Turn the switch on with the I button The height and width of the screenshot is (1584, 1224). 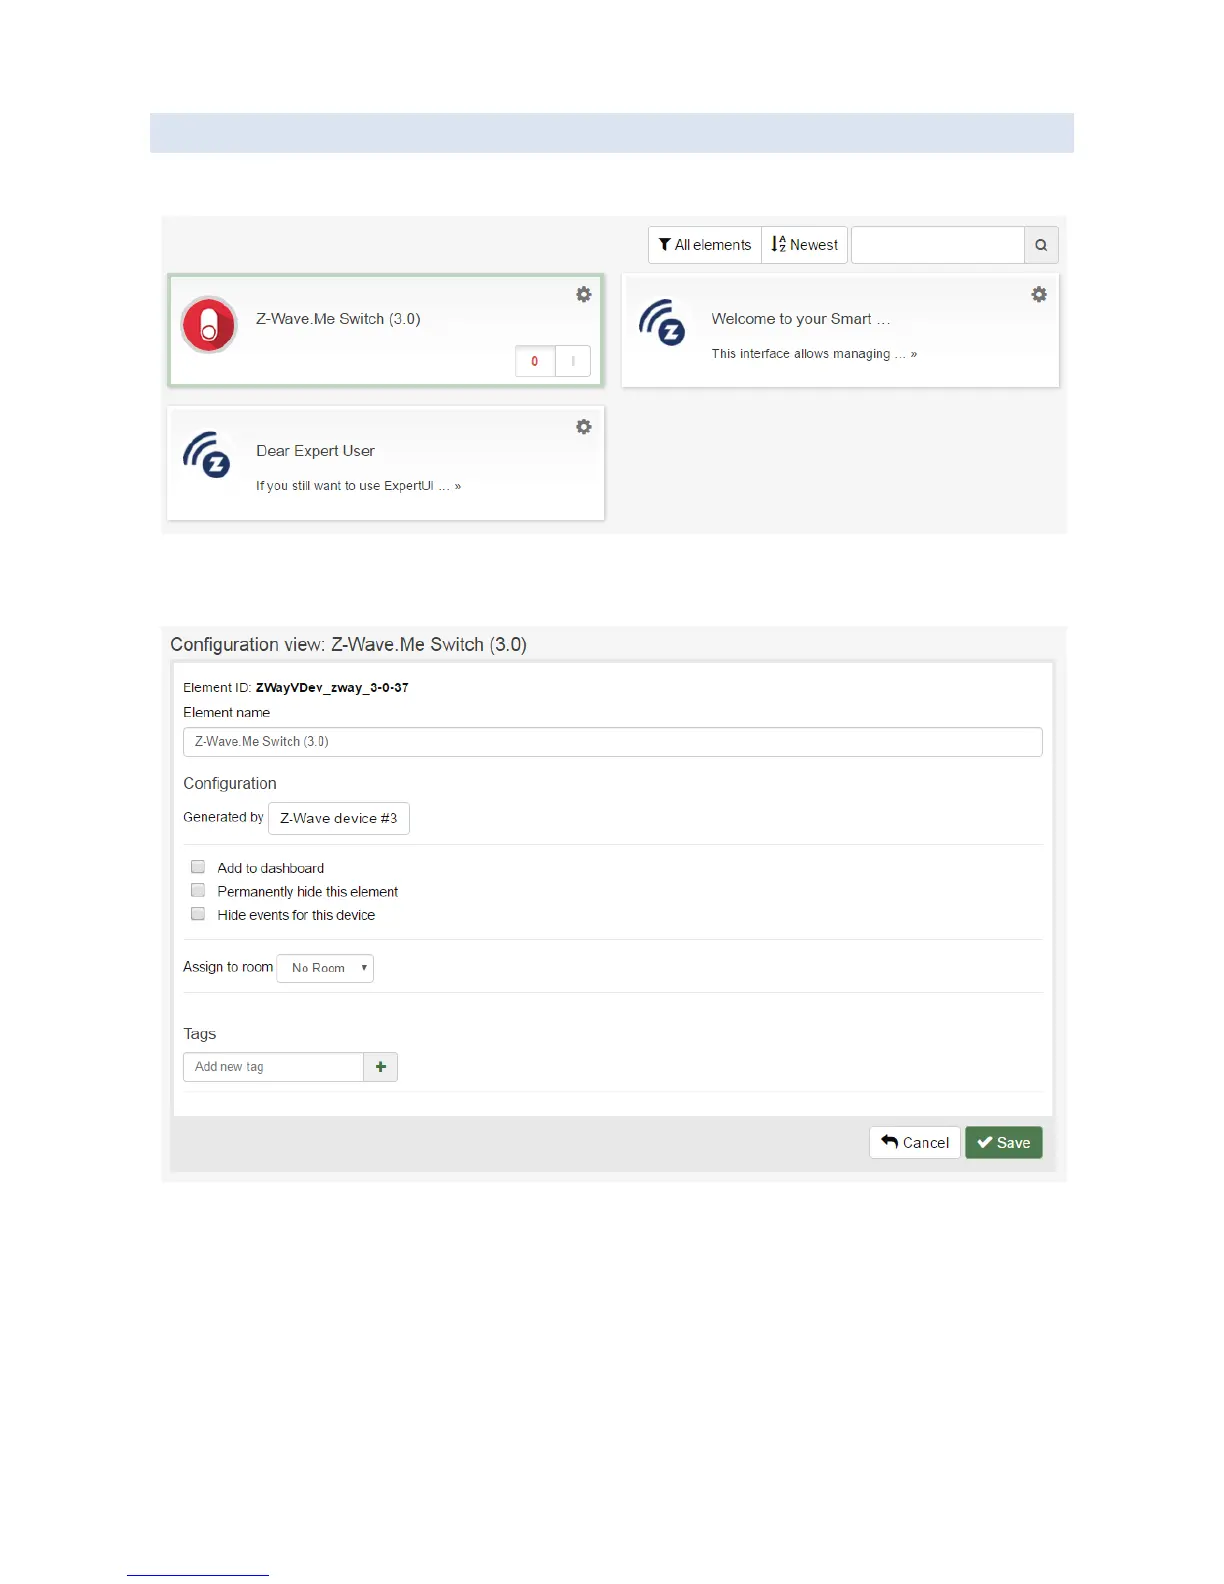coord(573,361)
